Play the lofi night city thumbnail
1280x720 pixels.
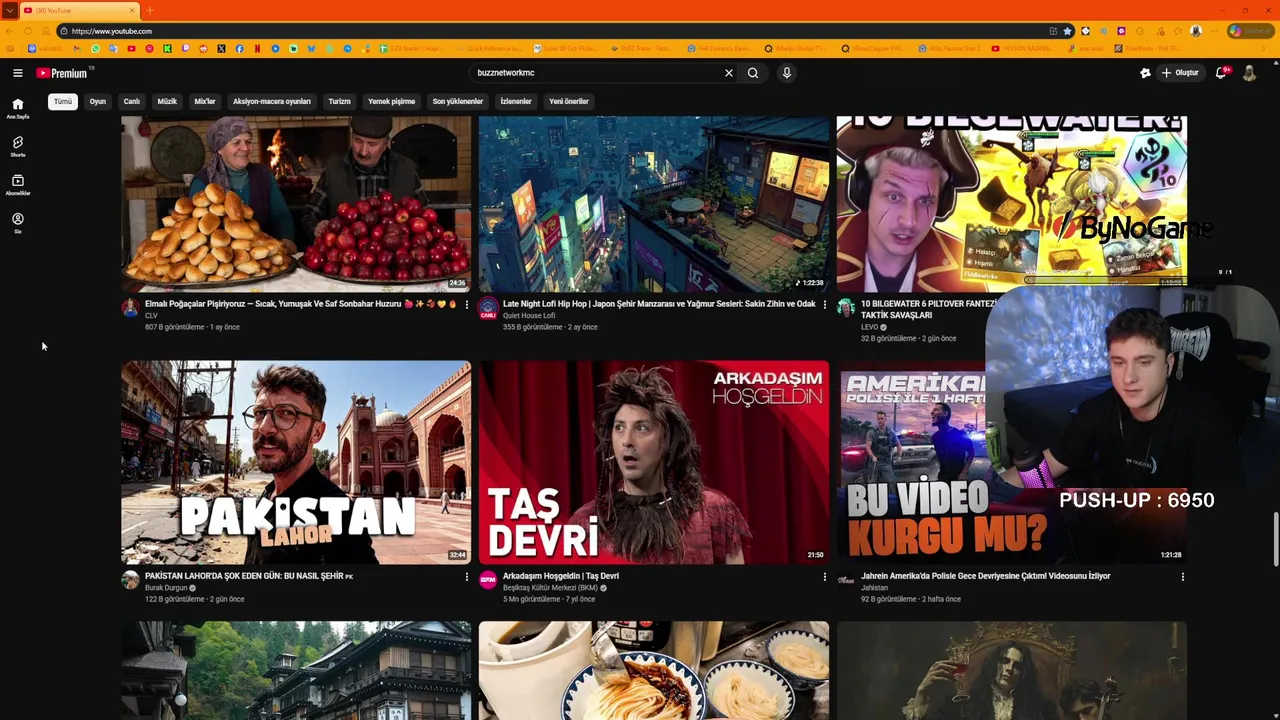[x=654, y=204]
